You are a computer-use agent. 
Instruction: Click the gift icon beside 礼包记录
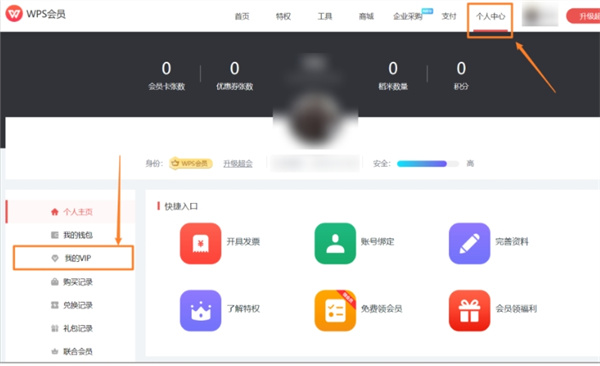(55, 328)
